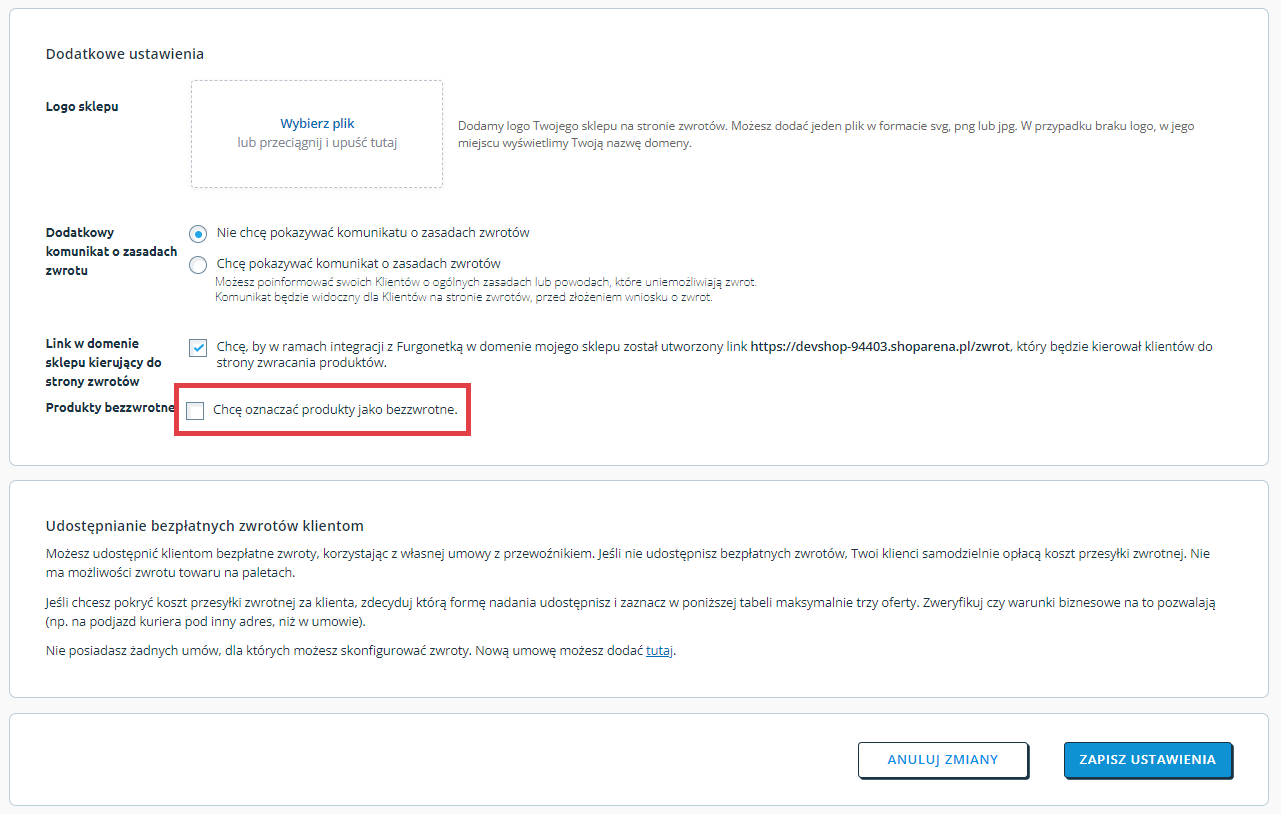Click label text 'Chcę pokazywać komunikat o zasadach zwrotów'
1281x814 pixels.
click(358, 264)
